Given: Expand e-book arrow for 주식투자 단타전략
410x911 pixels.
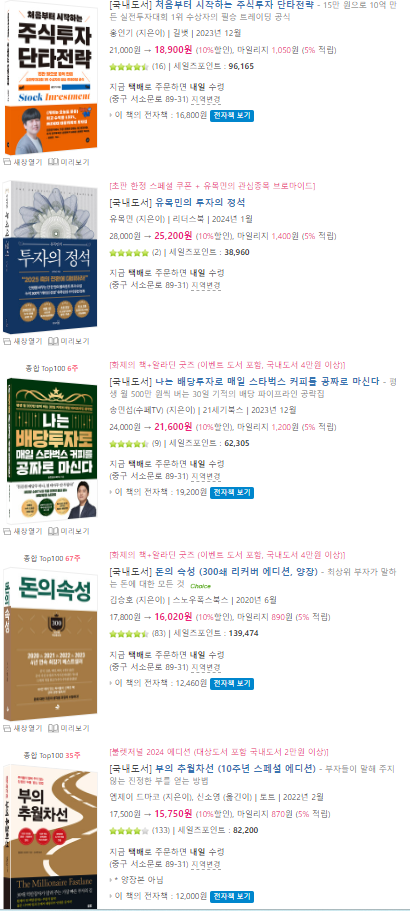Looking at the screenshot, I should pyautogui.click(x=111, y=115).
